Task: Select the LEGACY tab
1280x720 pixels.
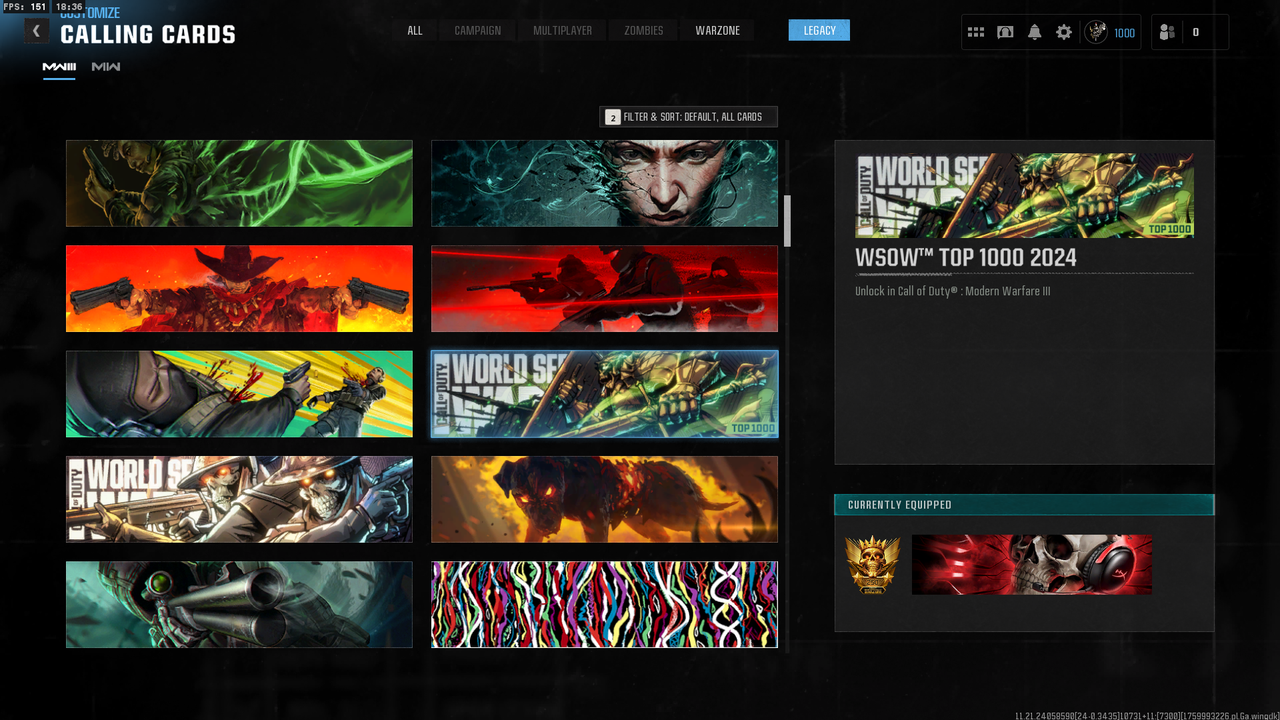Action: (819, 30)
